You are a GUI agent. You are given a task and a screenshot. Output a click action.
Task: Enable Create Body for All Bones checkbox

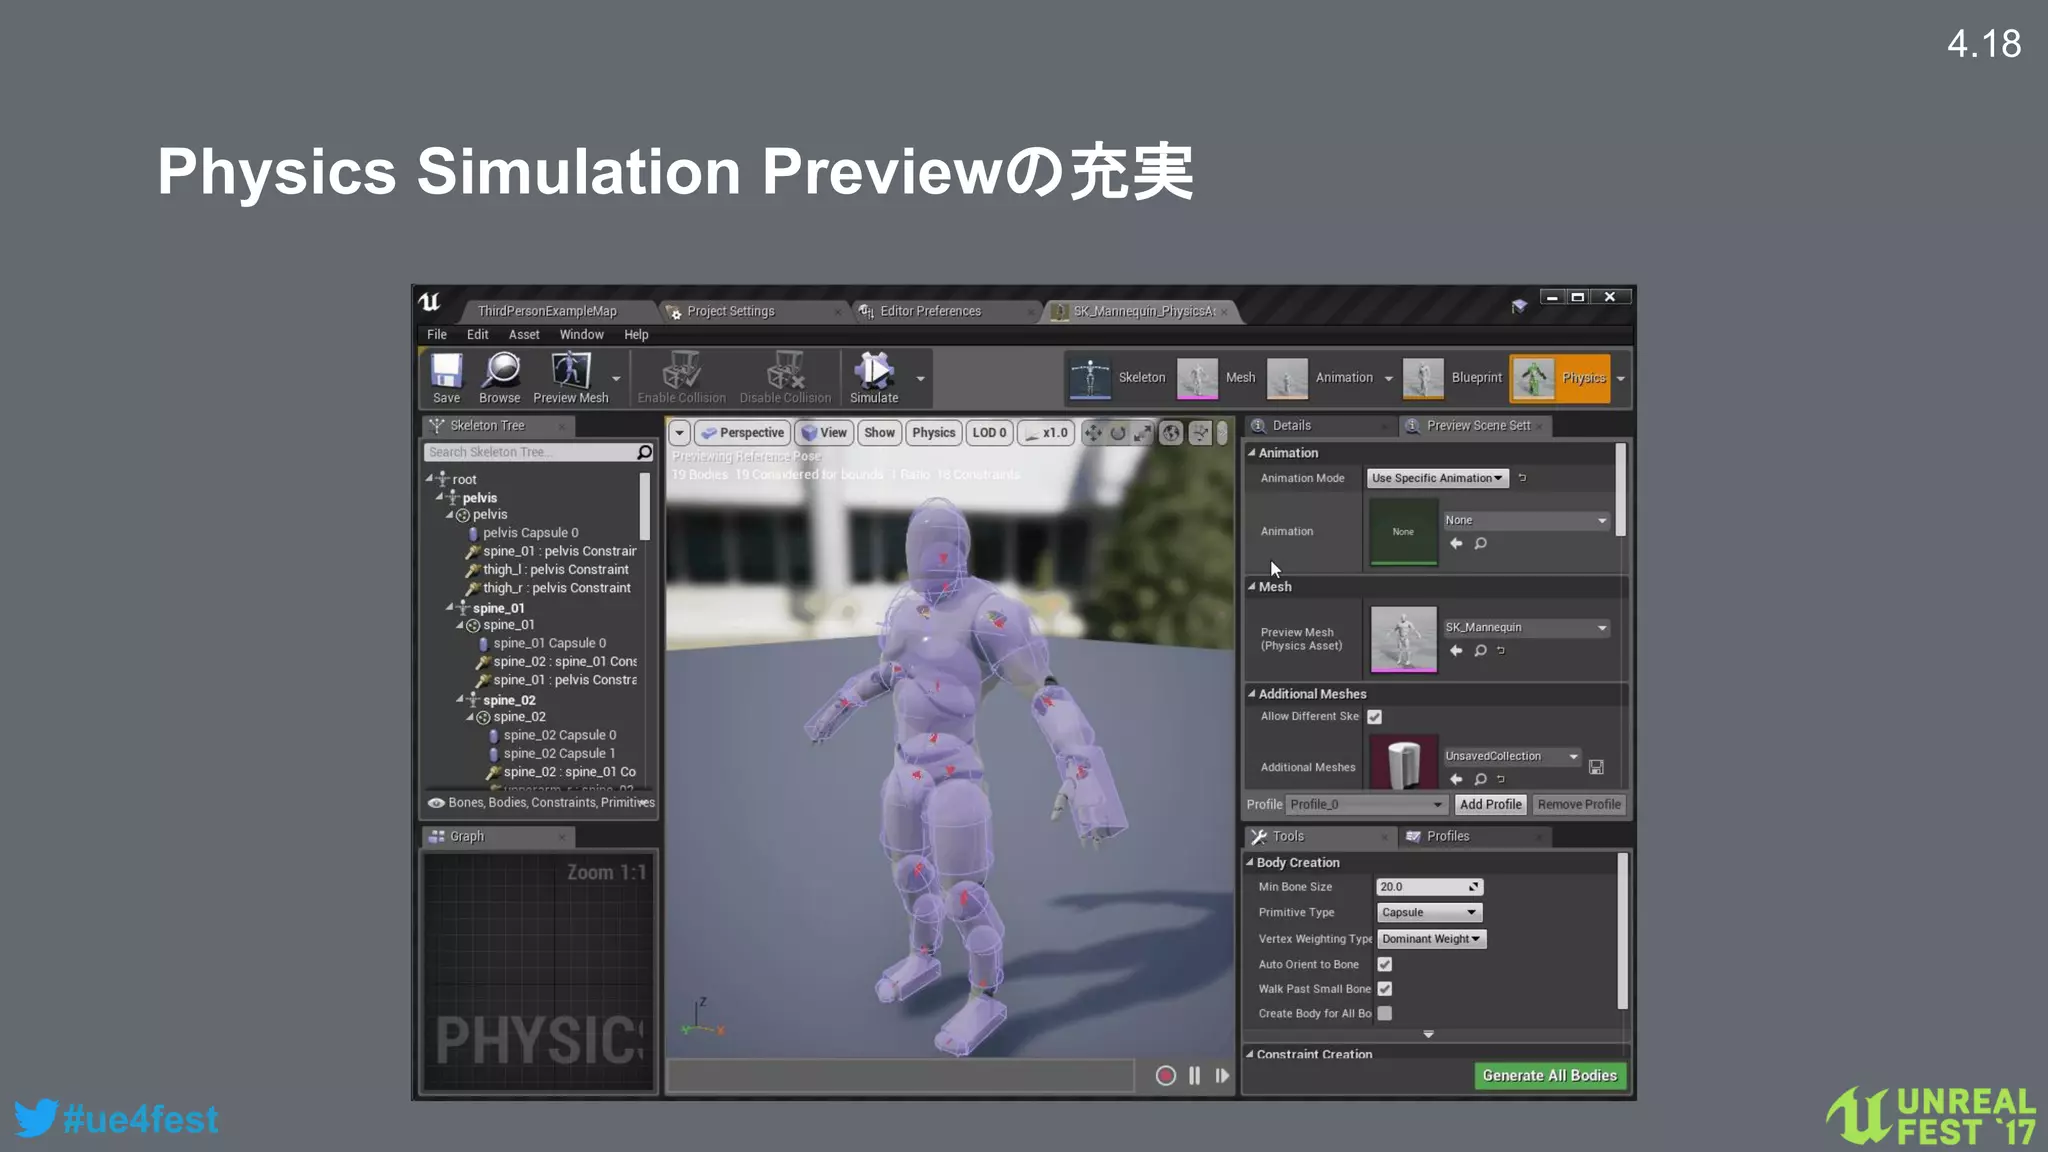[1384, 1013]
